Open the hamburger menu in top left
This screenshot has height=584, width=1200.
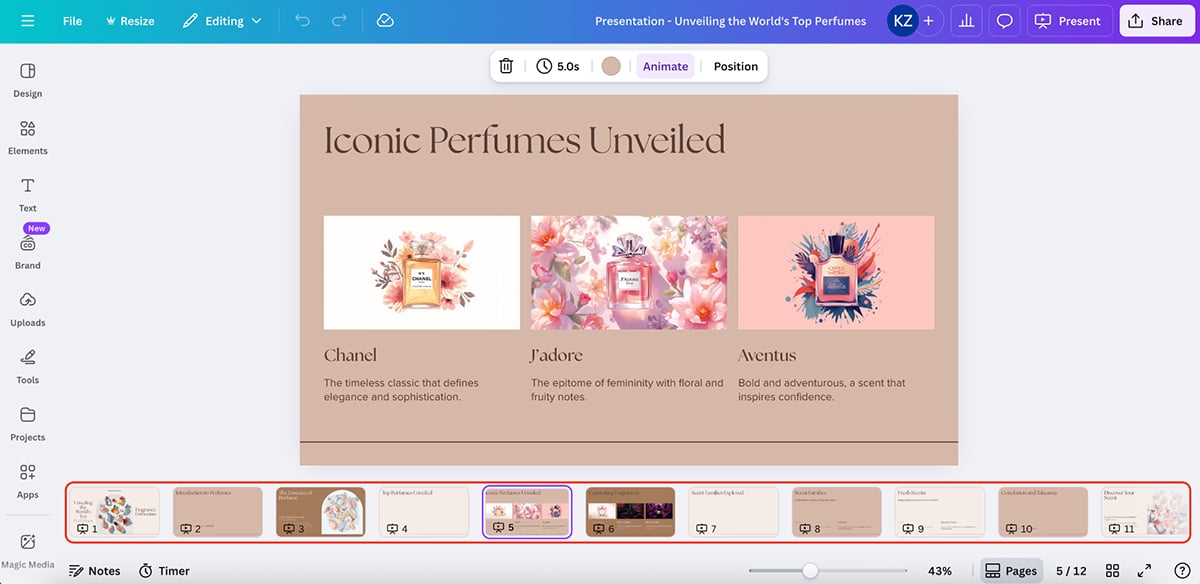(27, 20)
